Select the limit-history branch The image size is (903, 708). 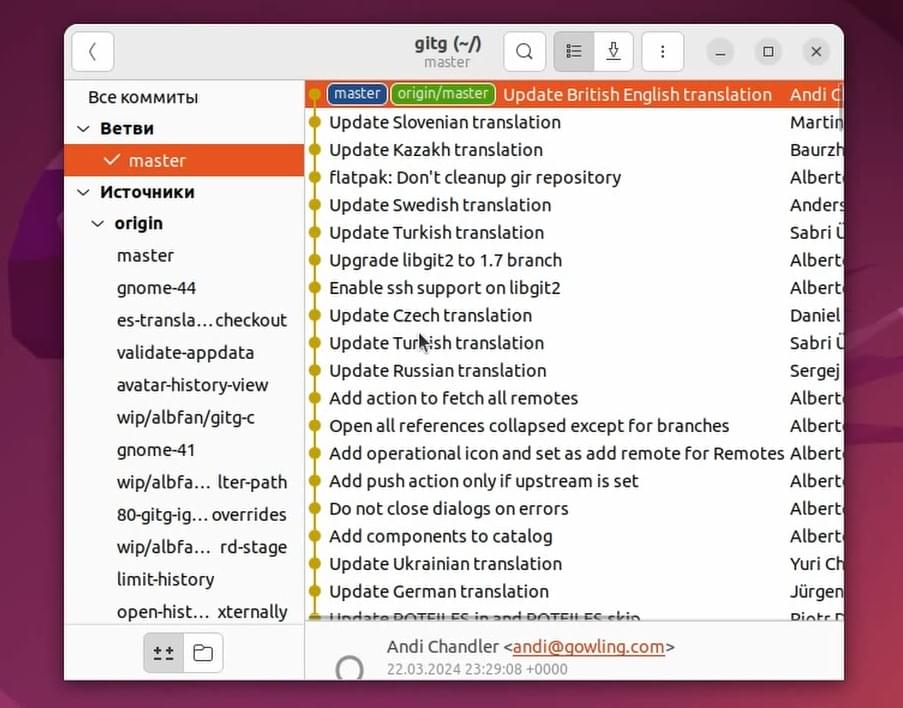[184, 579]
